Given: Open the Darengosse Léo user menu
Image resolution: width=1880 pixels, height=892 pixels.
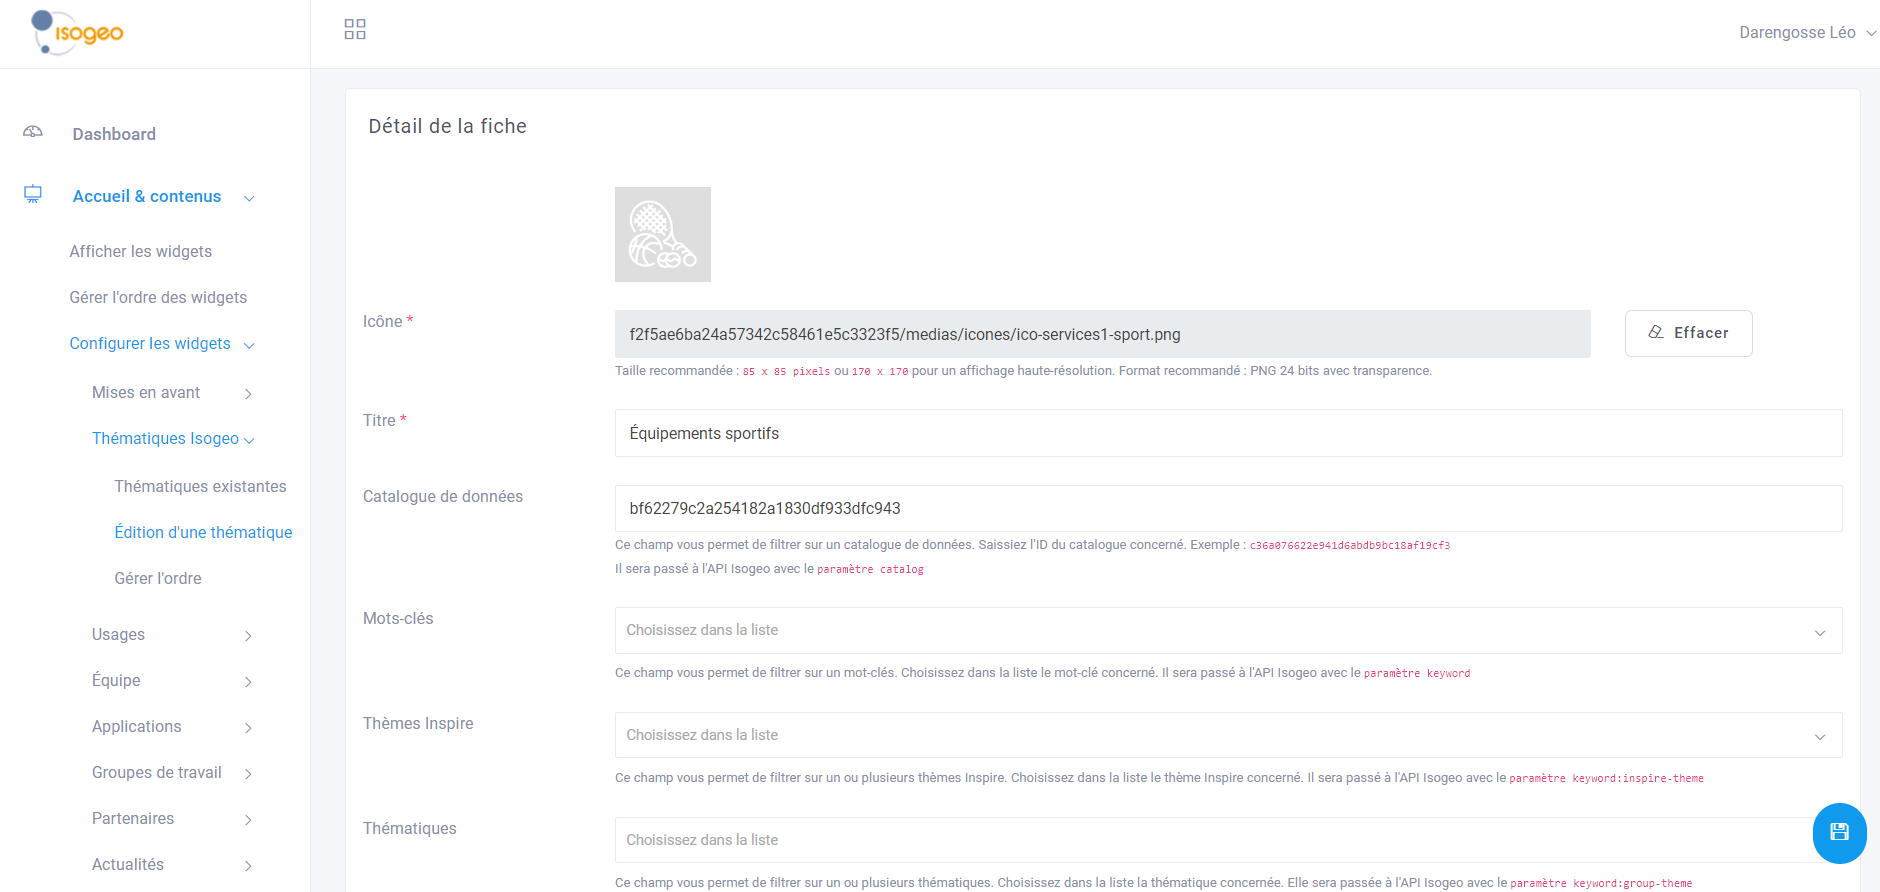Looking at the screenshot, I should point(1807,33).
